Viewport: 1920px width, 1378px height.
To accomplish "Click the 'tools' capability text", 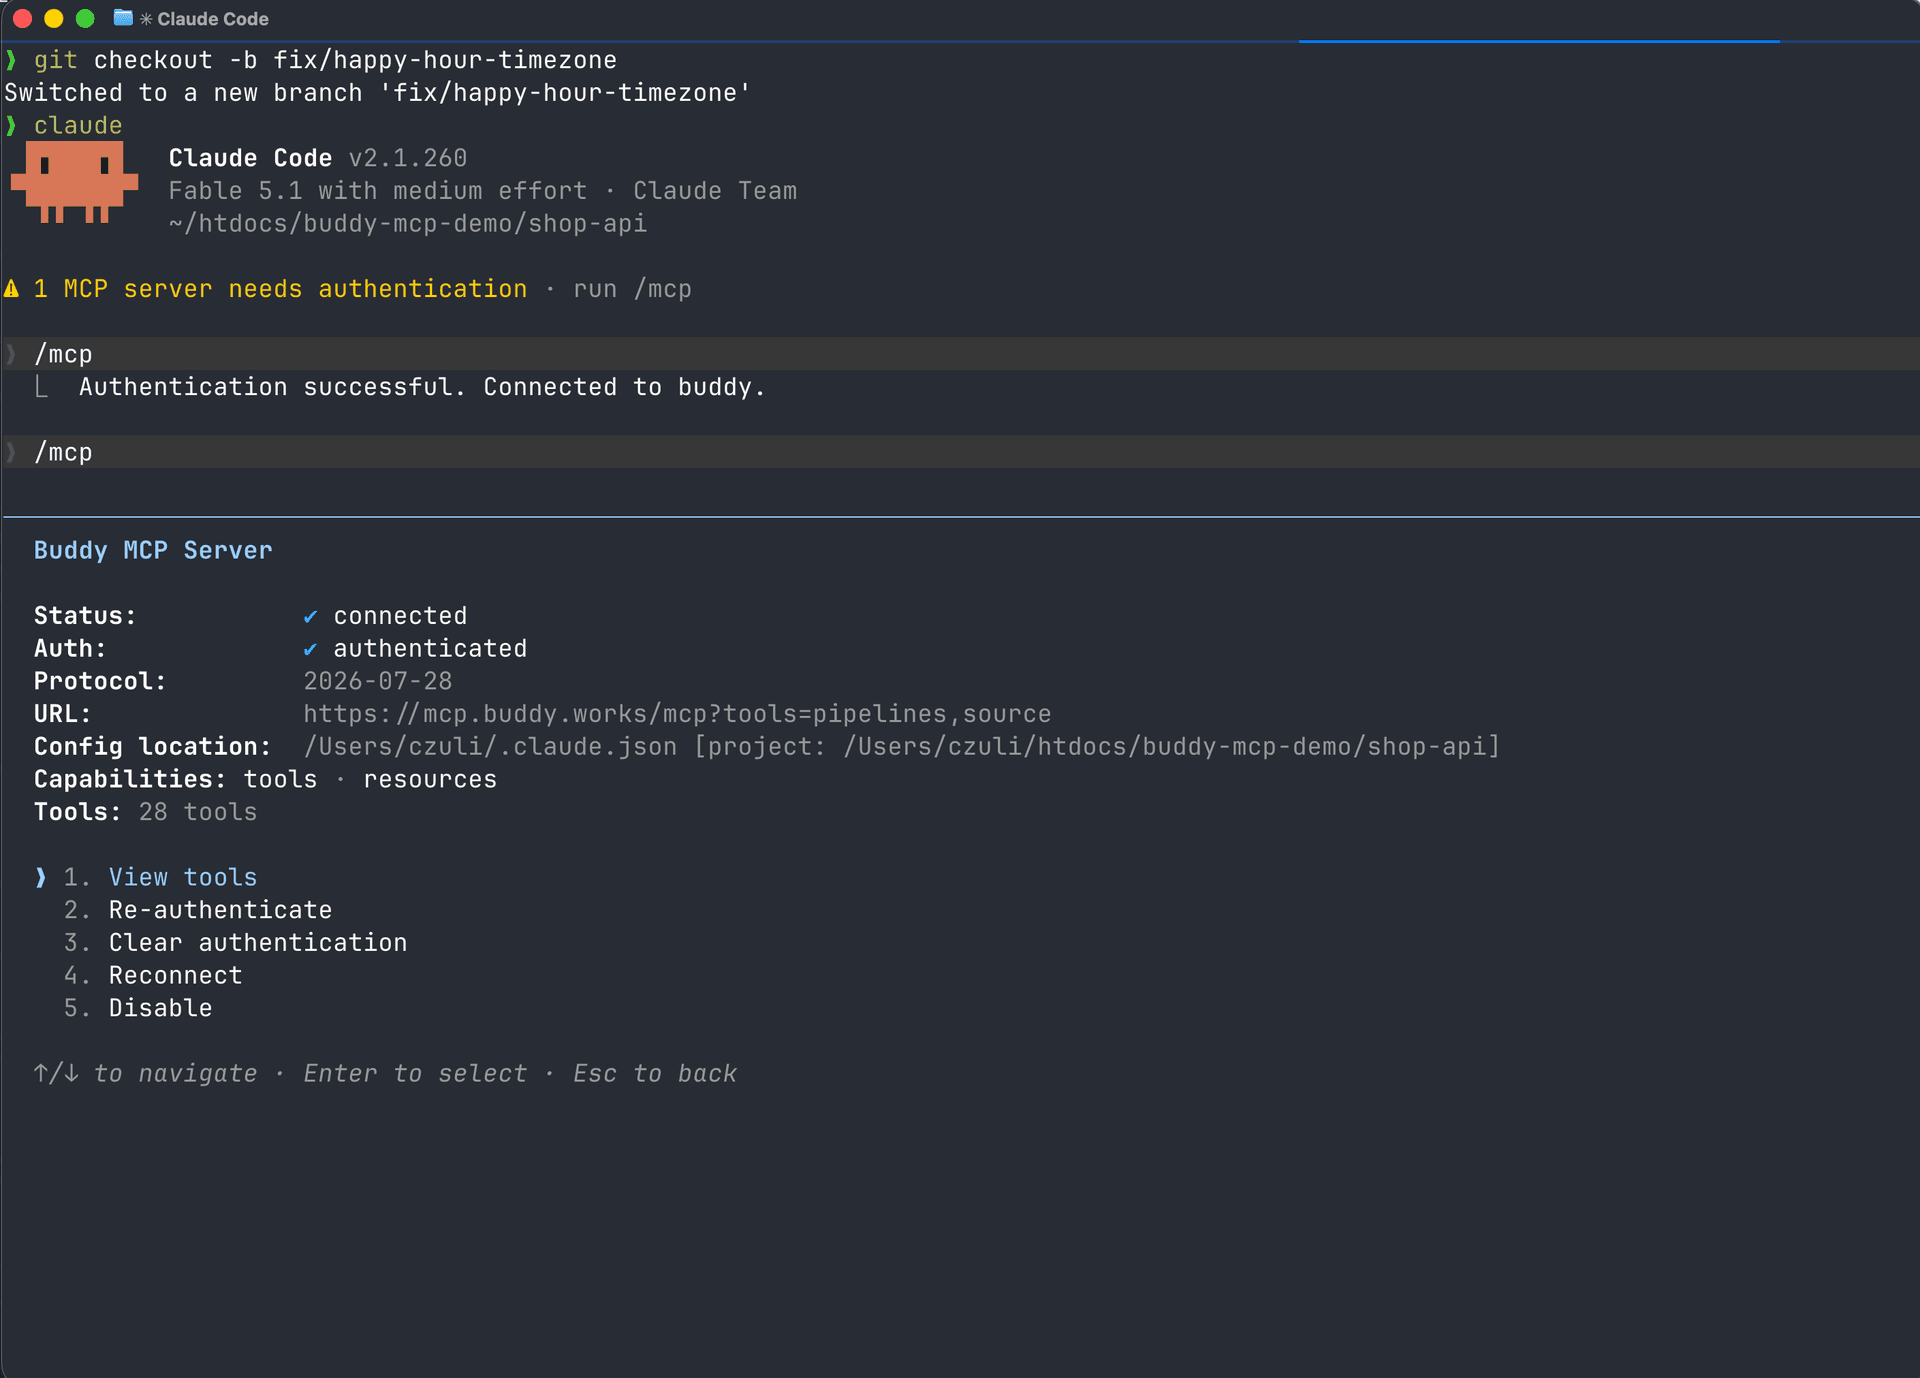I will [x=280, y=779].
